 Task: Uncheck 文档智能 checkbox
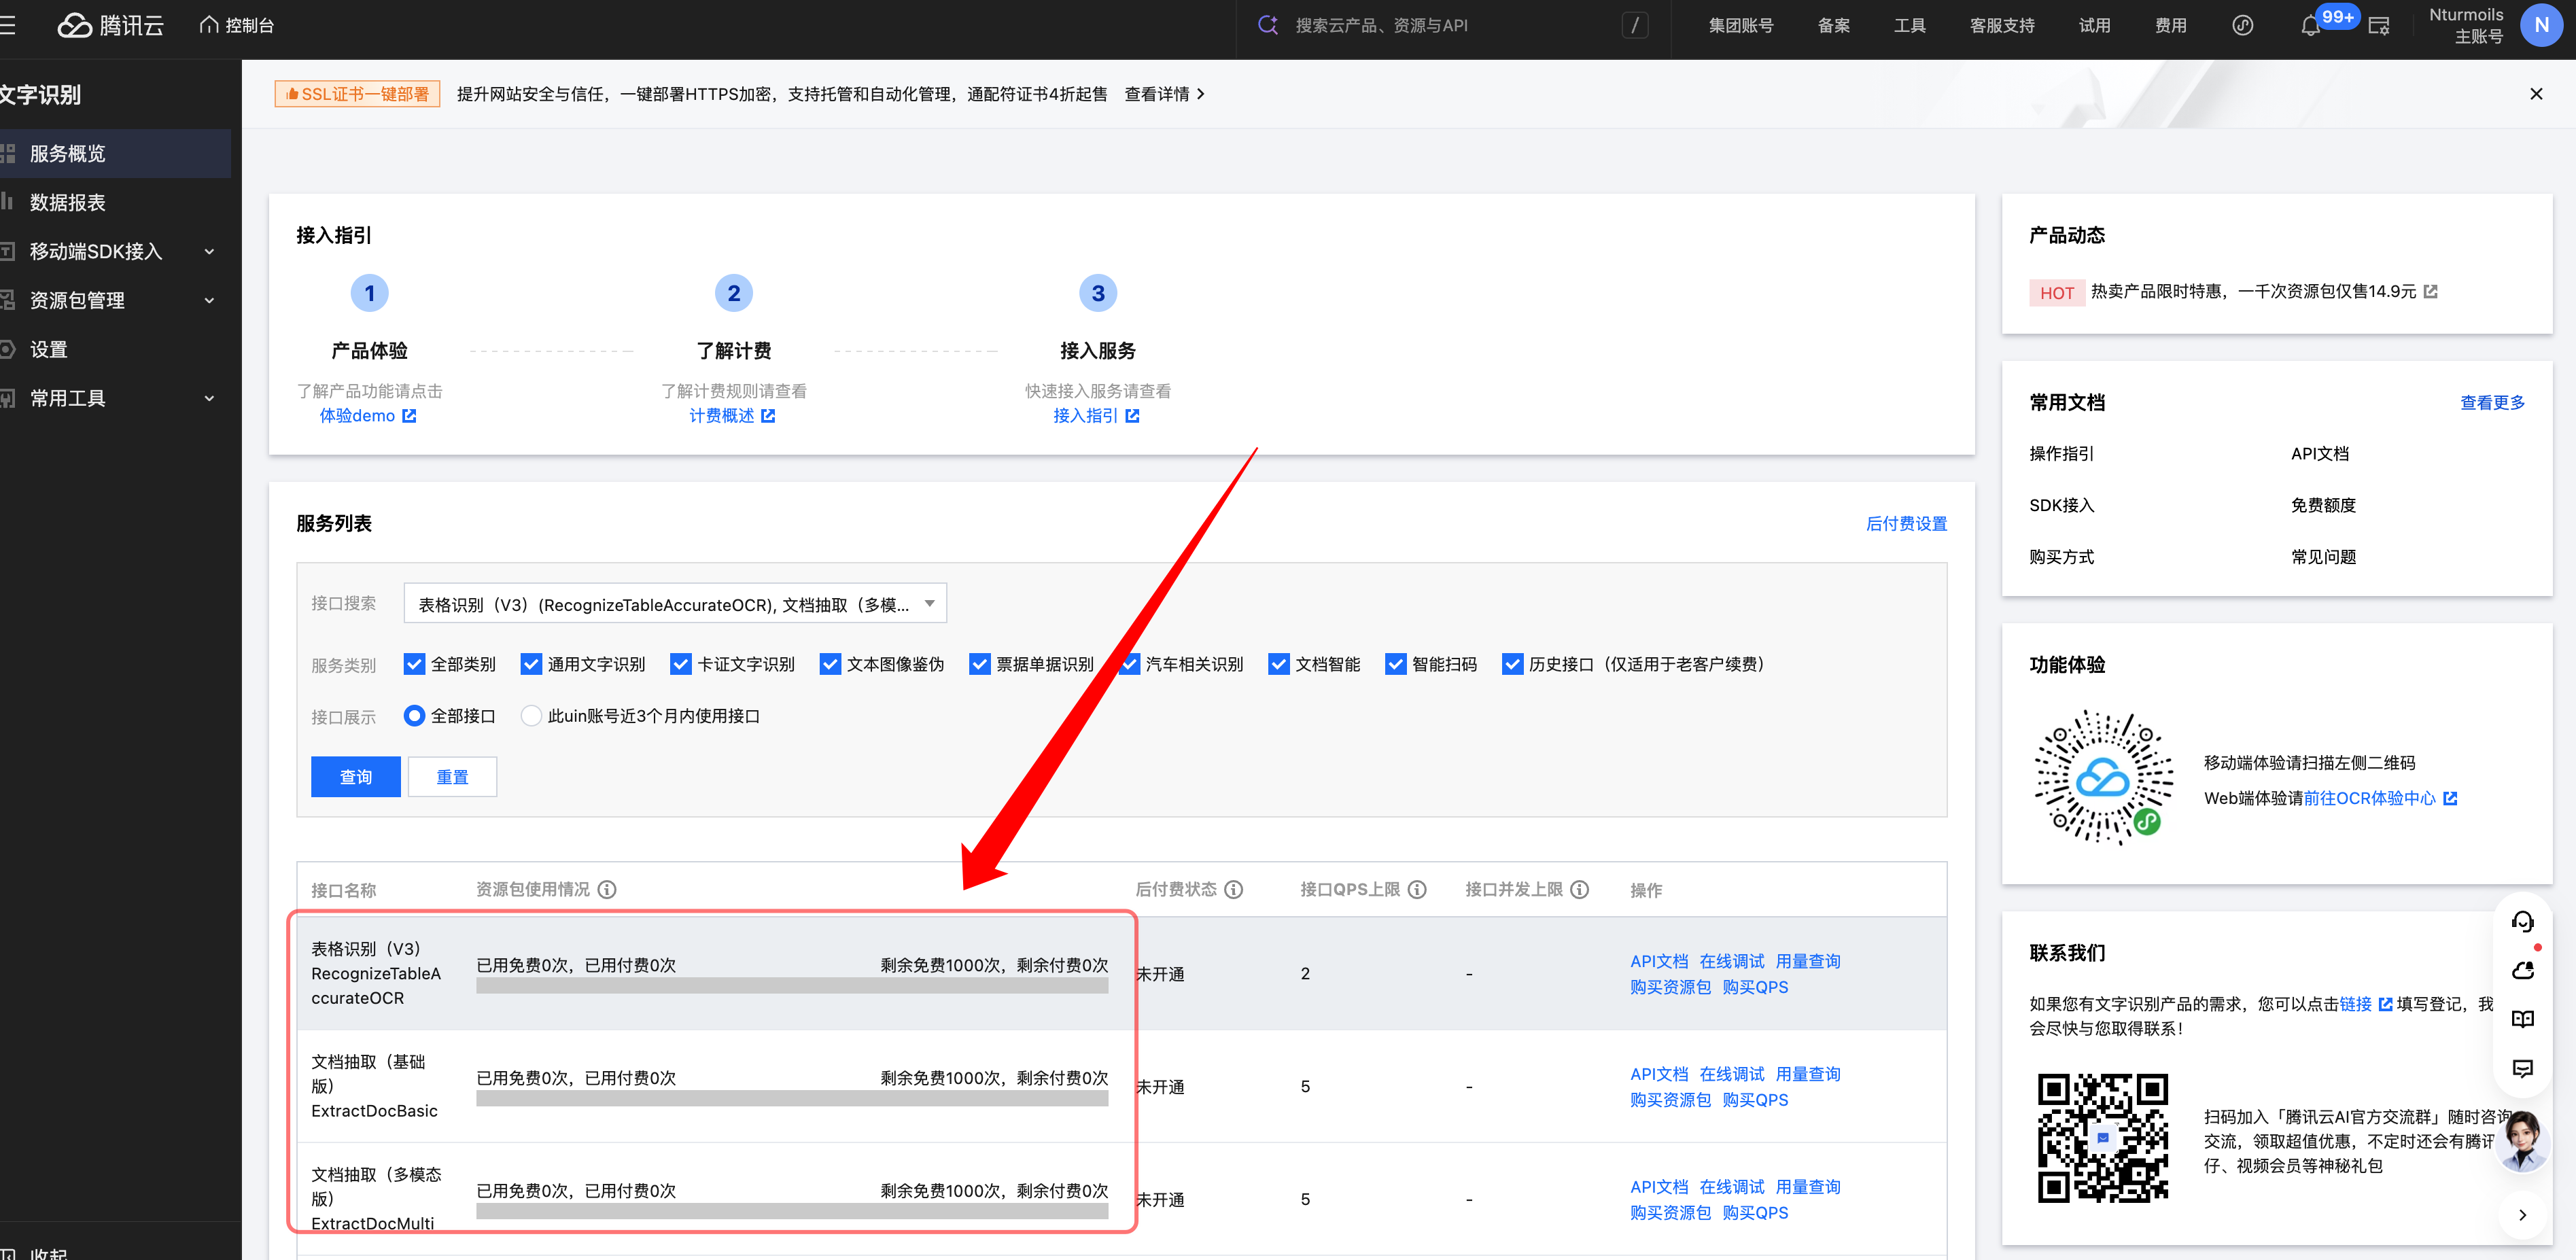pyautogui.click(x=1279, y=665)
